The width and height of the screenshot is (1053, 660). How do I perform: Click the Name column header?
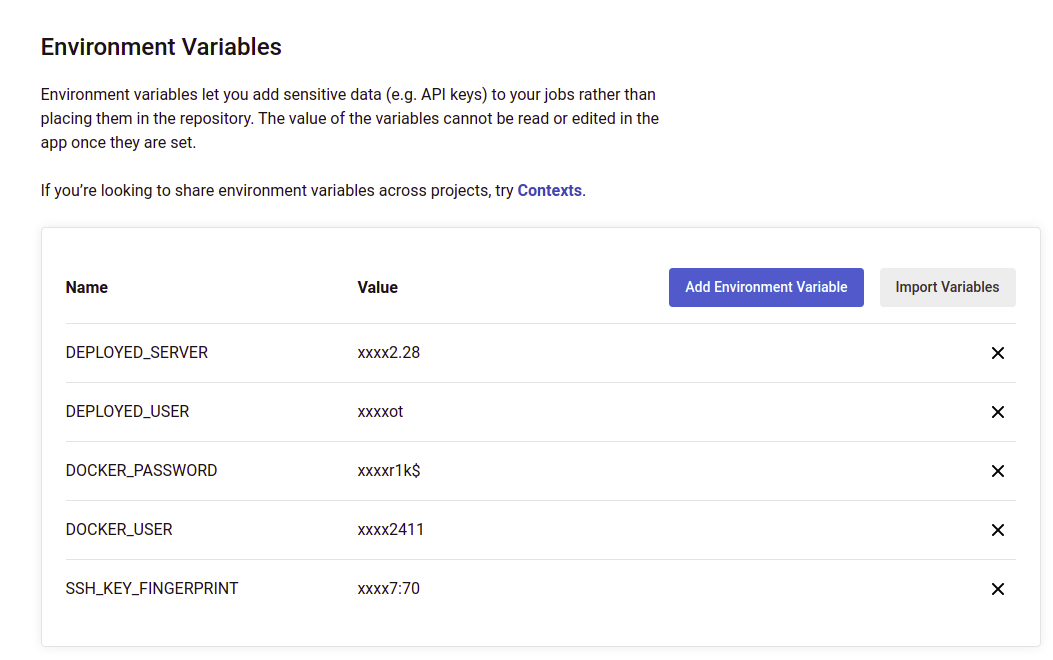pyautogui.click(x=87, y=287)
